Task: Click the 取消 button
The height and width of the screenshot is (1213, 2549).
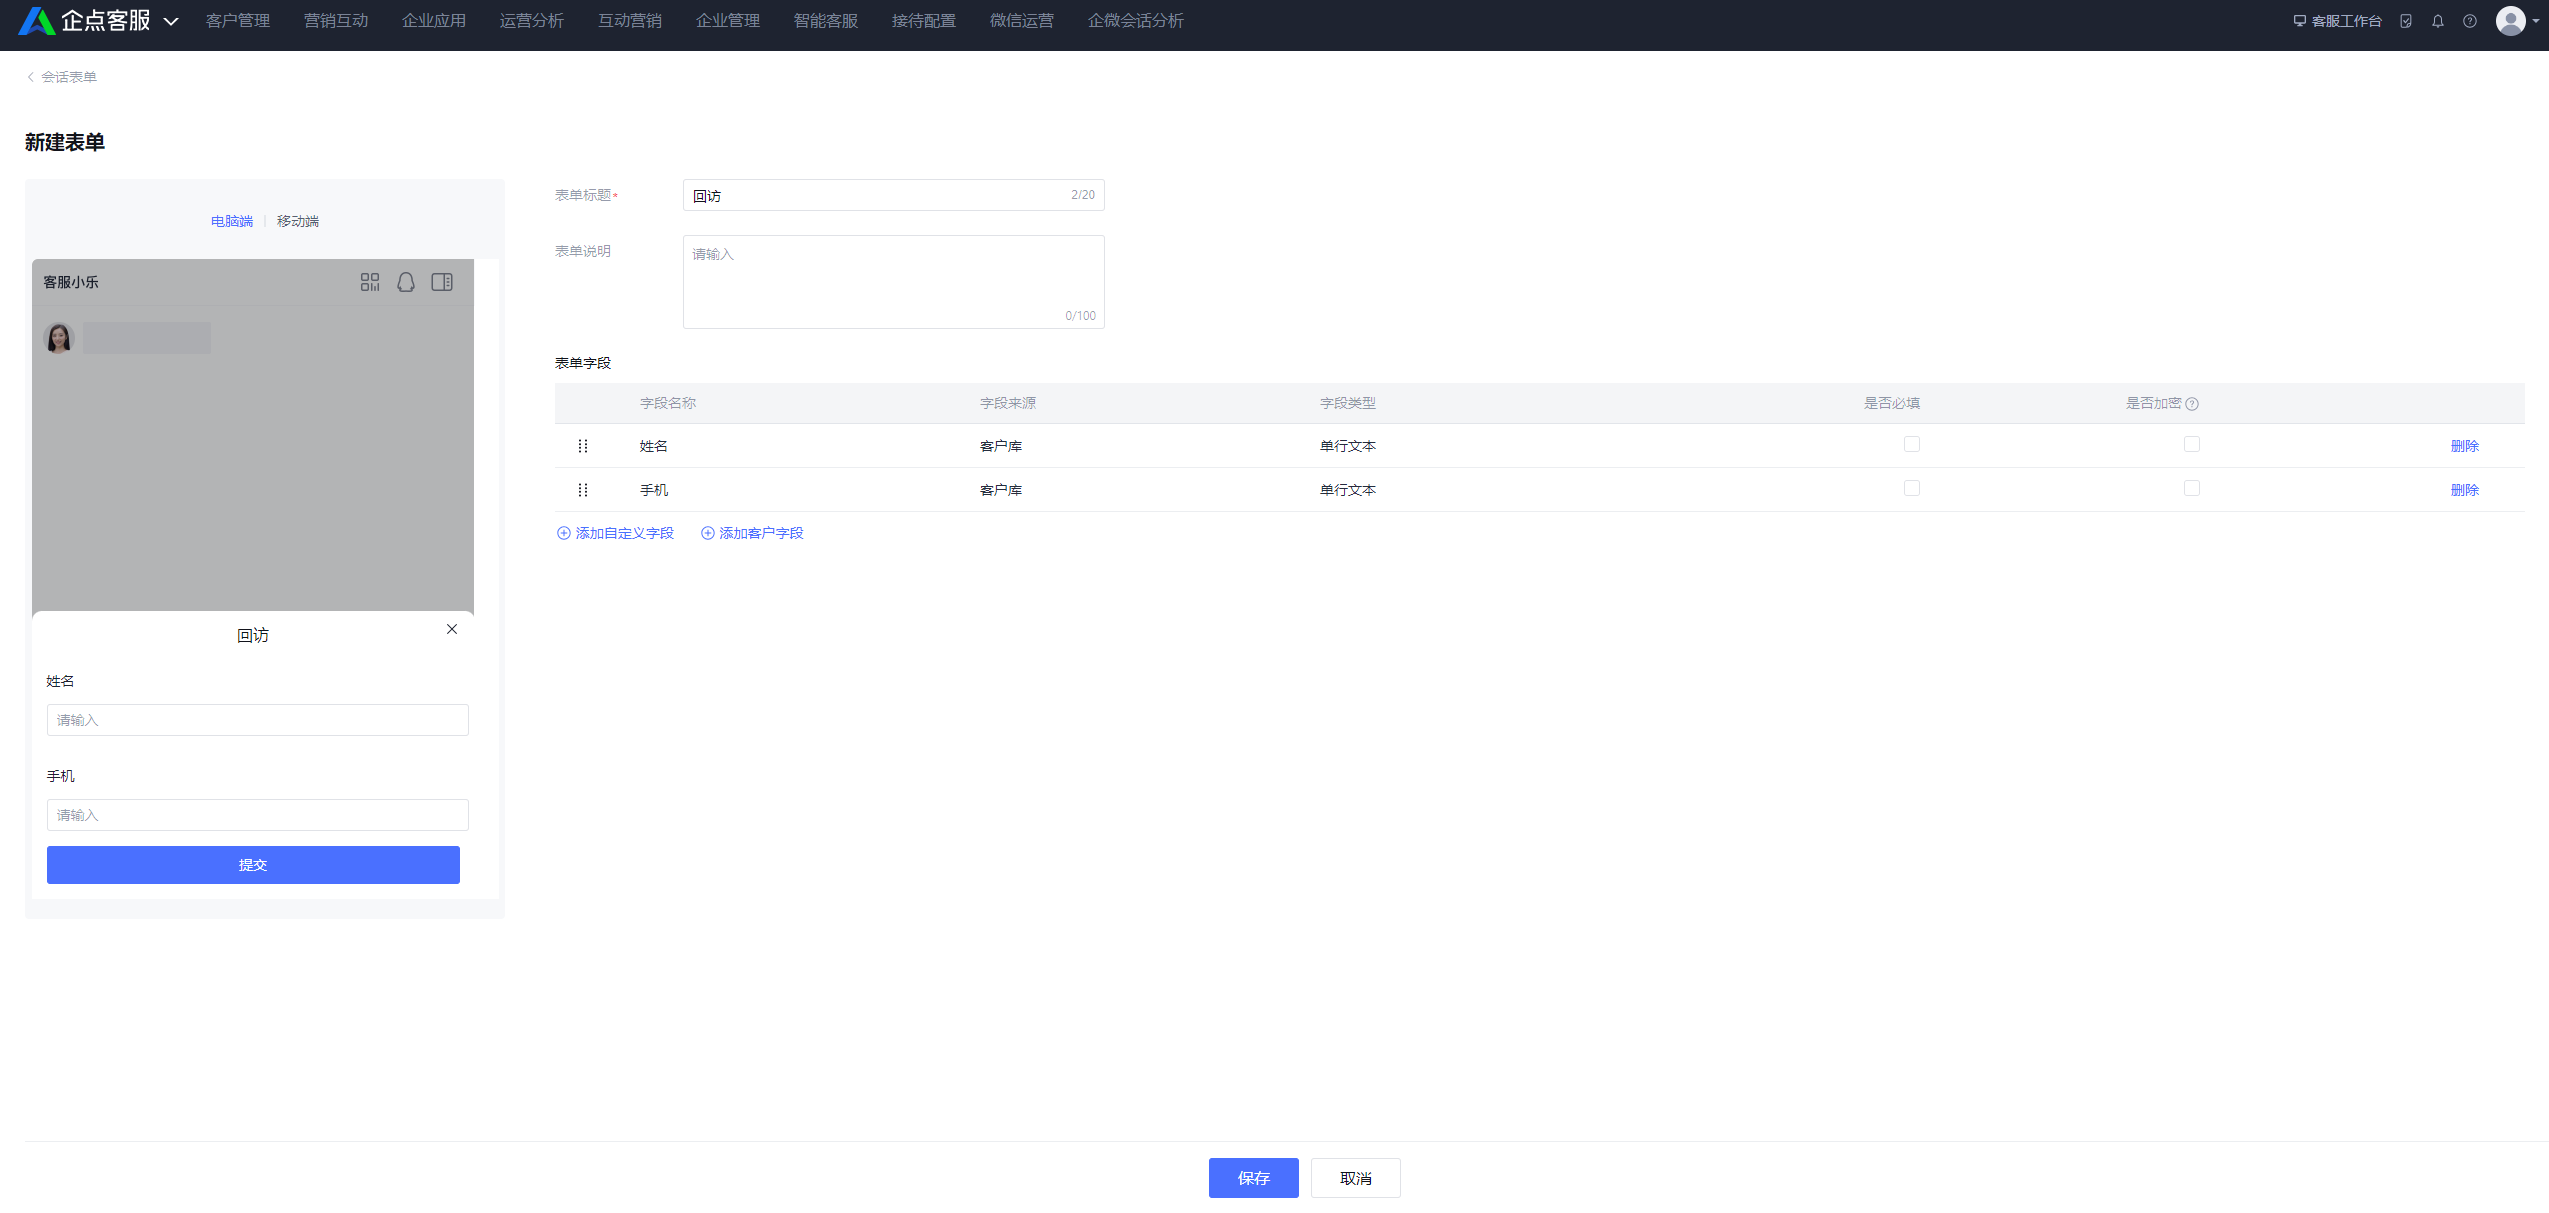Action: pyautogui.click(x=1356, y=1178)
